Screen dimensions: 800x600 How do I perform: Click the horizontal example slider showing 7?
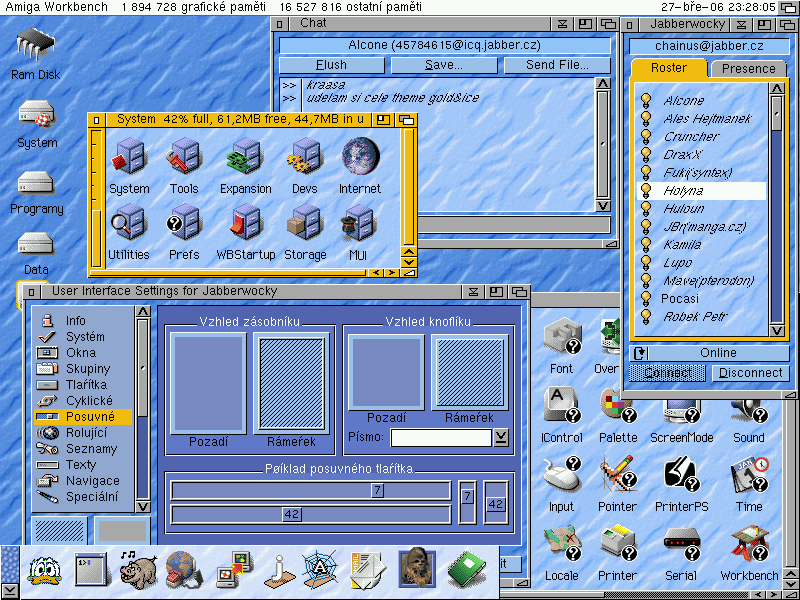pos(311,491)
